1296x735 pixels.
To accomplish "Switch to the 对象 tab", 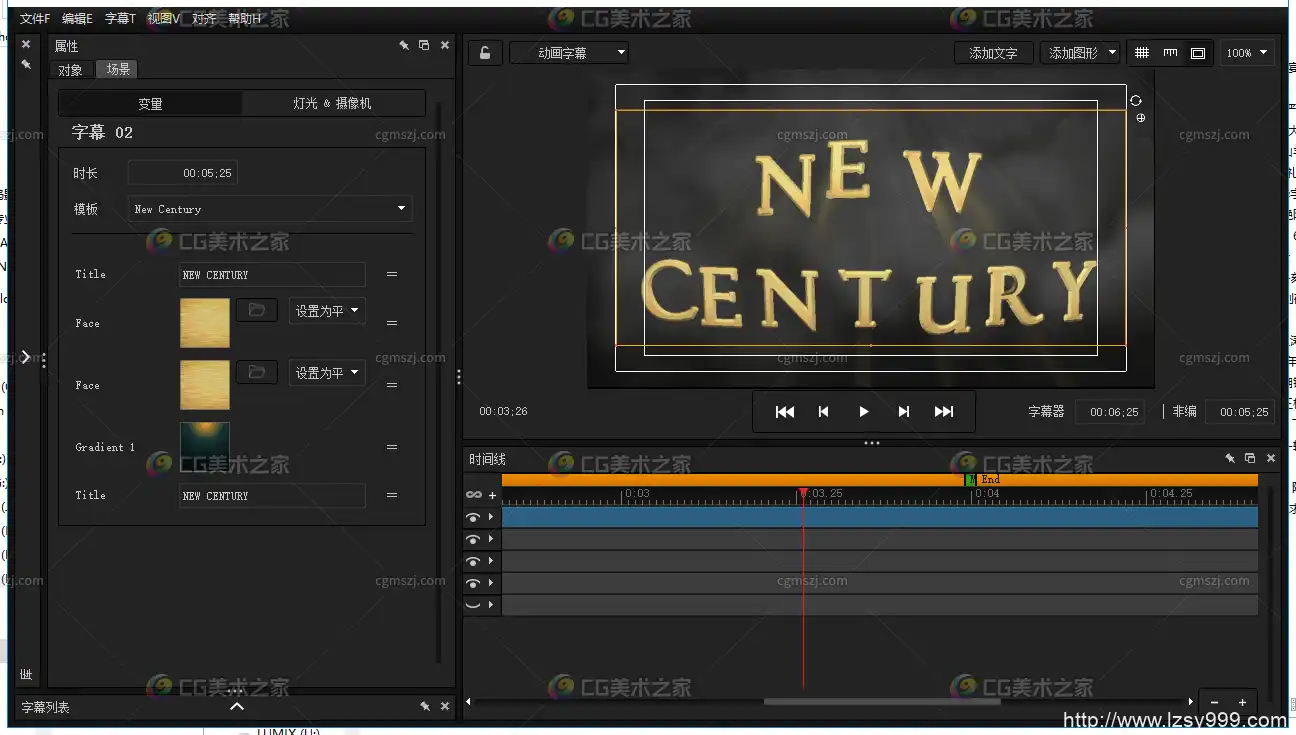I will [70, 69].
